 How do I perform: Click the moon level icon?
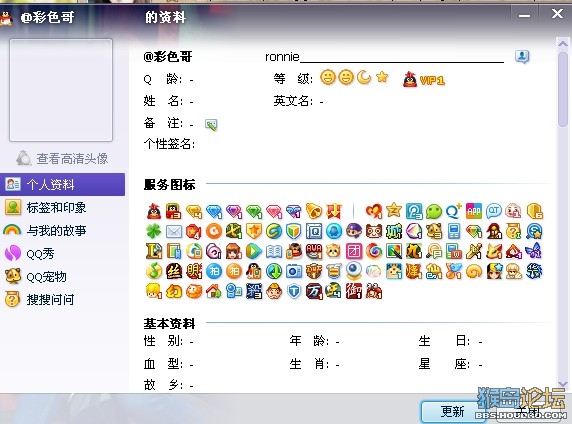(x=364, y=77)
